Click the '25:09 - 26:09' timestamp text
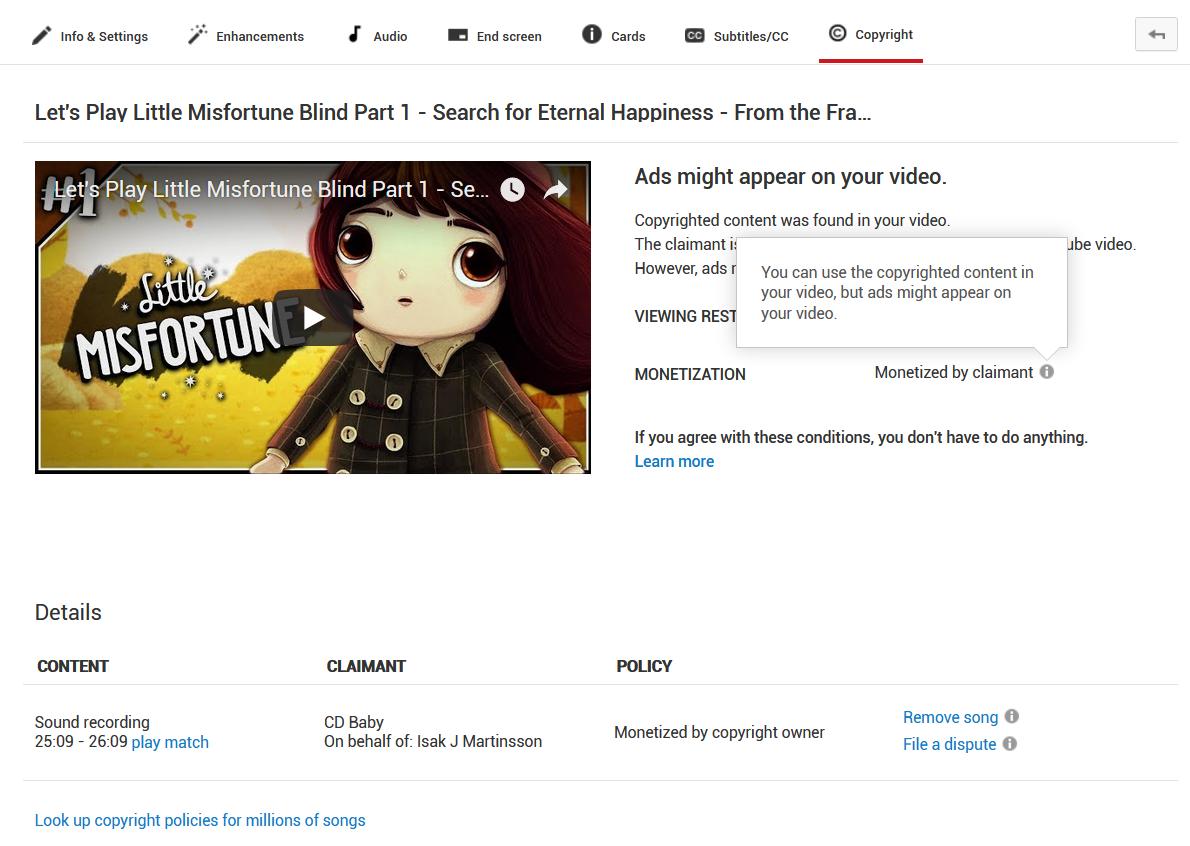The width and height of the screenshot is (1190, 846). [x=80, y=742]
